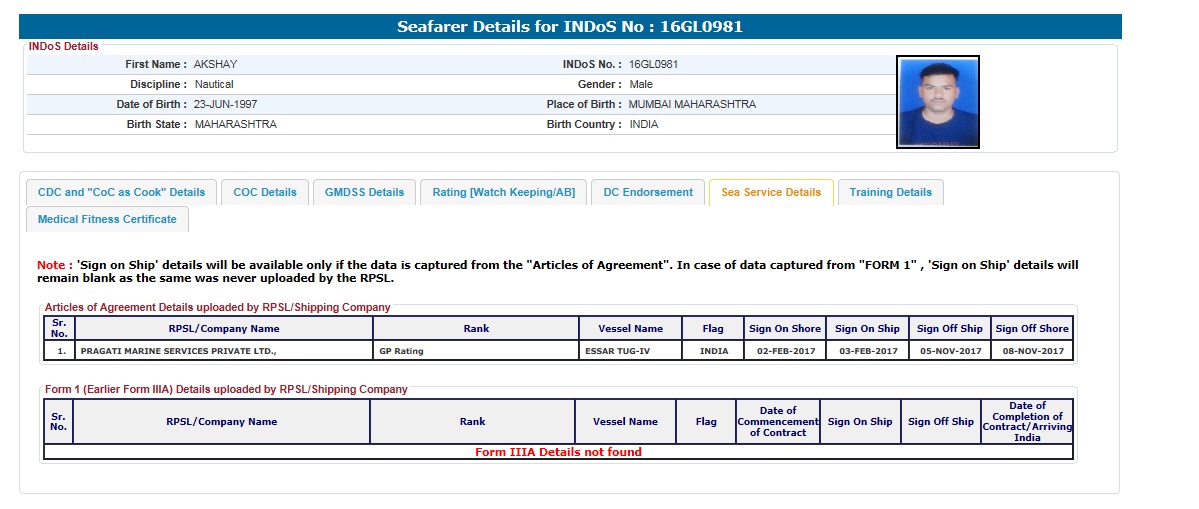Select the Sea Service Details tab

[771, 193]
